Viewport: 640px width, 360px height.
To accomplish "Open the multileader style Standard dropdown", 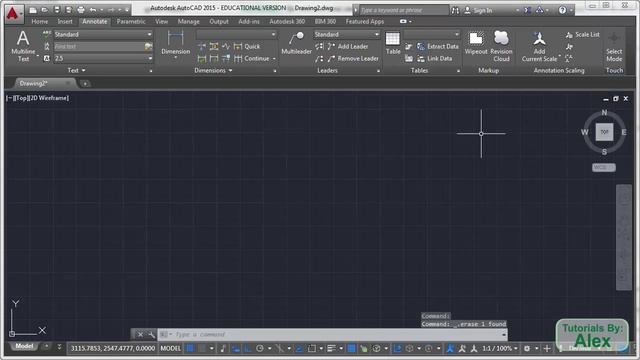I will tap(347, 34).
